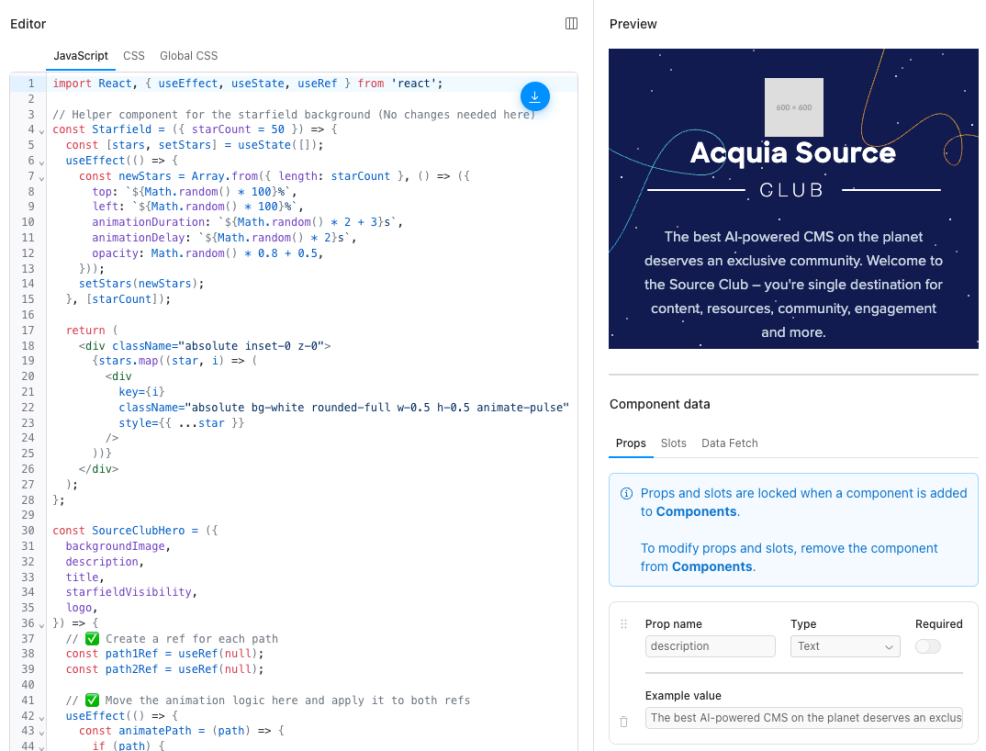This screenshot has width=986, height=751.
Task: Open the Type dropdown showing Text
Action: click(x=844, y=647)
